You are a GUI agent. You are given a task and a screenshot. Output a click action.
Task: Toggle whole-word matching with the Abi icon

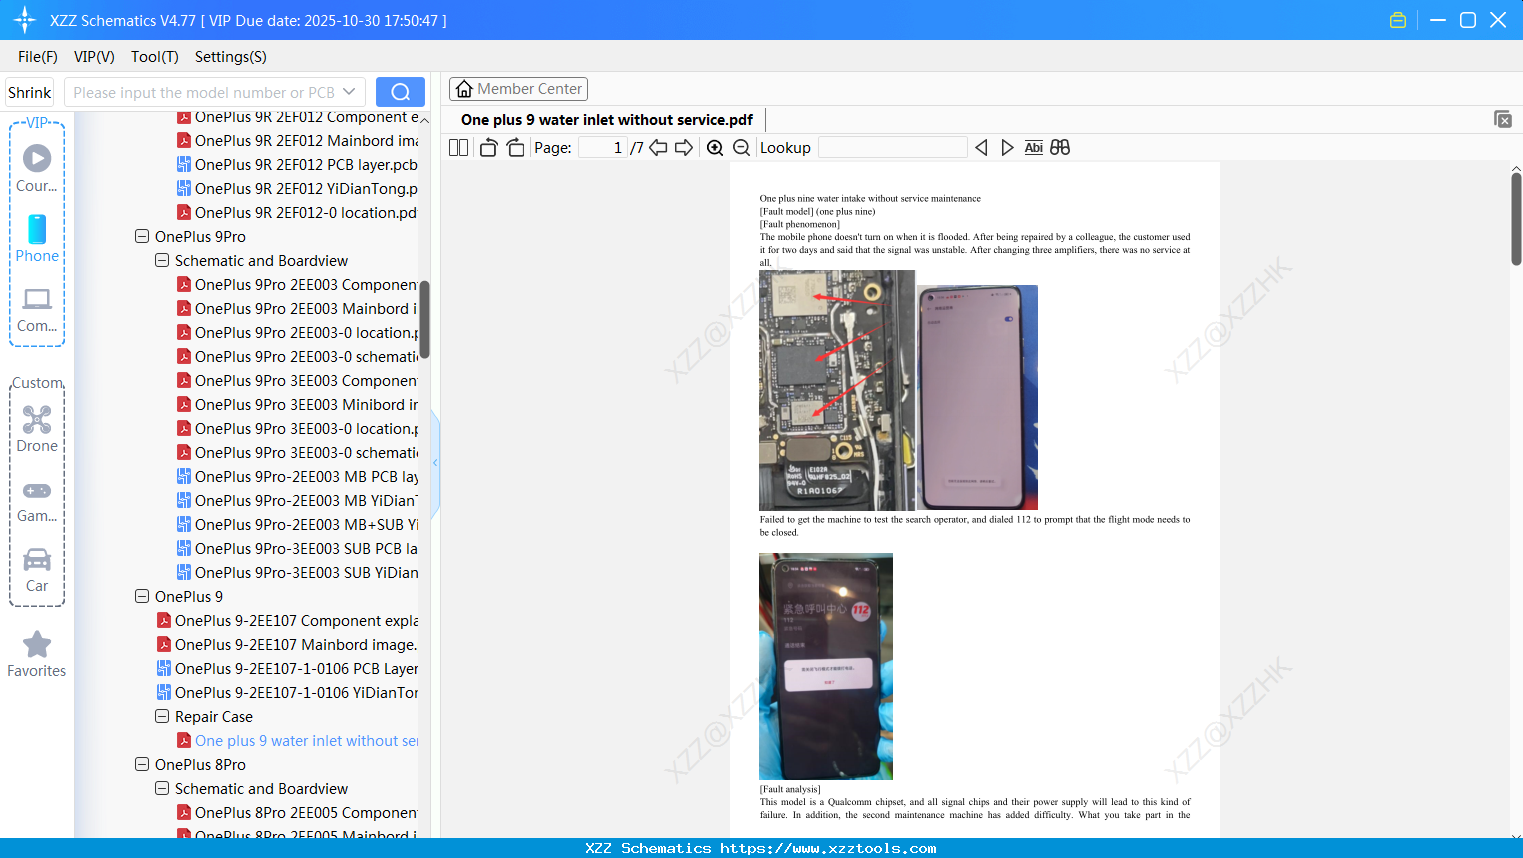[1033, 147]
